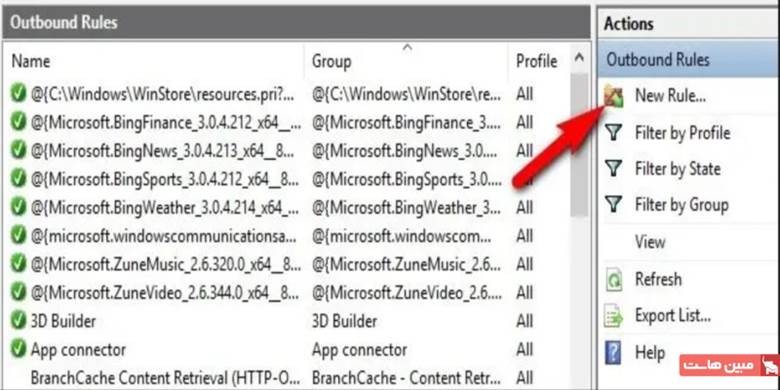
Task: Select BranchCache Content Retrieval (HTTP-O rule name
Action: click(166, 378)
